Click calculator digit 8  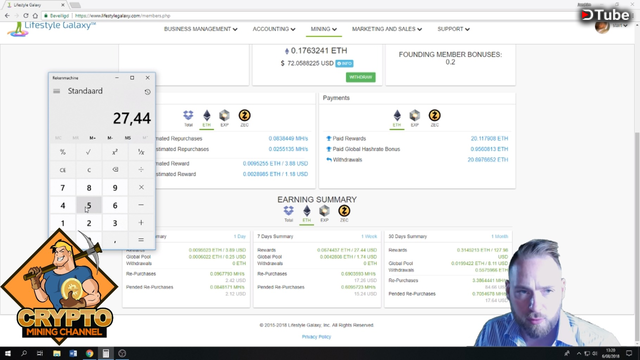pyautogui.click(x=89, y=188)
